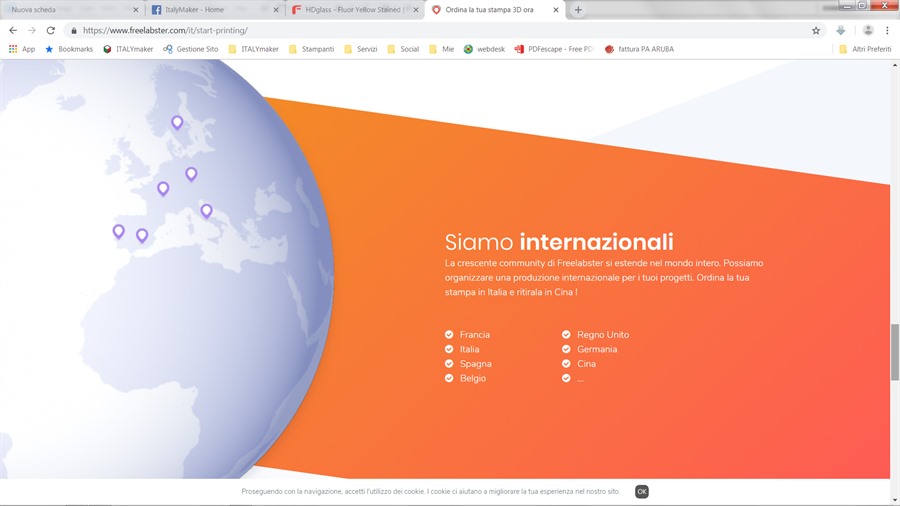The height and width of the screenshot is (506, 900).
Task: Open the Bookmarks star shortcut
Action: [x=69, y=49]
